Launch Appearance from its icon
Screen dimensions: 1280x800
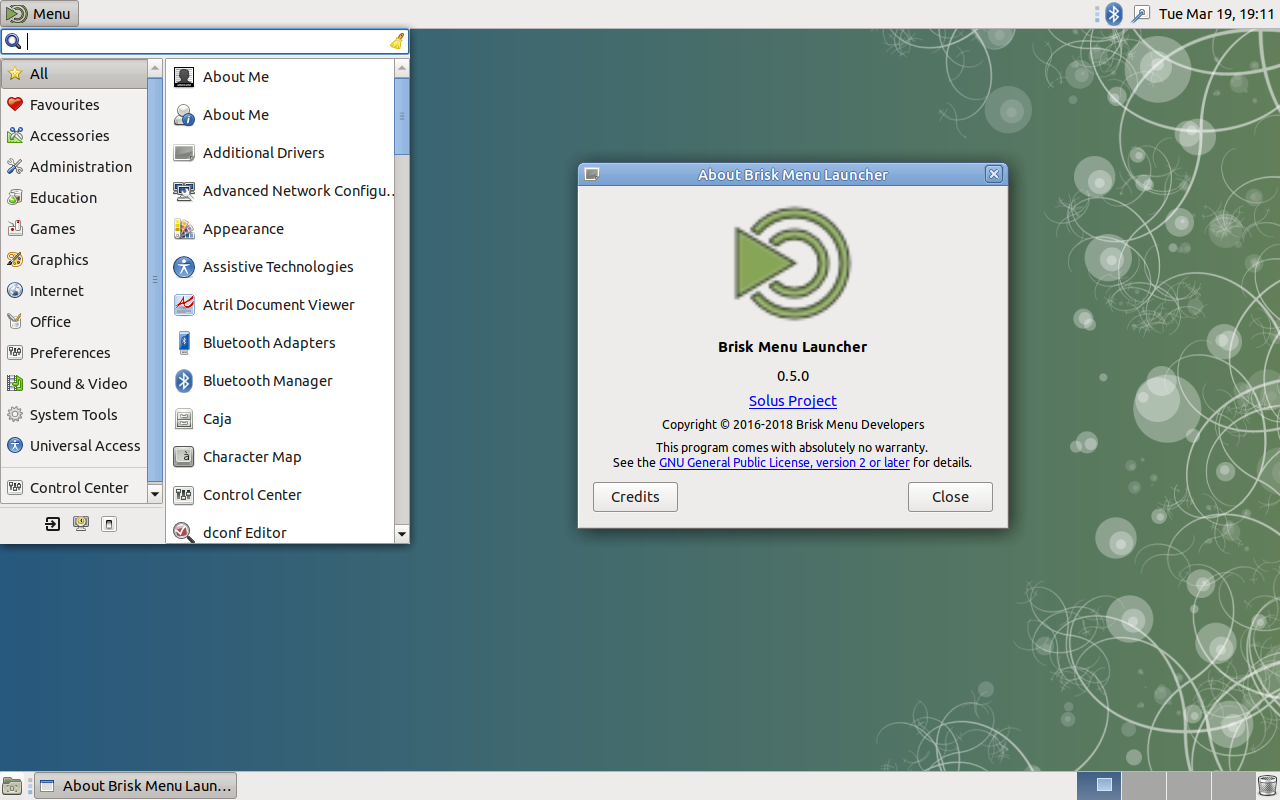(x=184, y=229)
